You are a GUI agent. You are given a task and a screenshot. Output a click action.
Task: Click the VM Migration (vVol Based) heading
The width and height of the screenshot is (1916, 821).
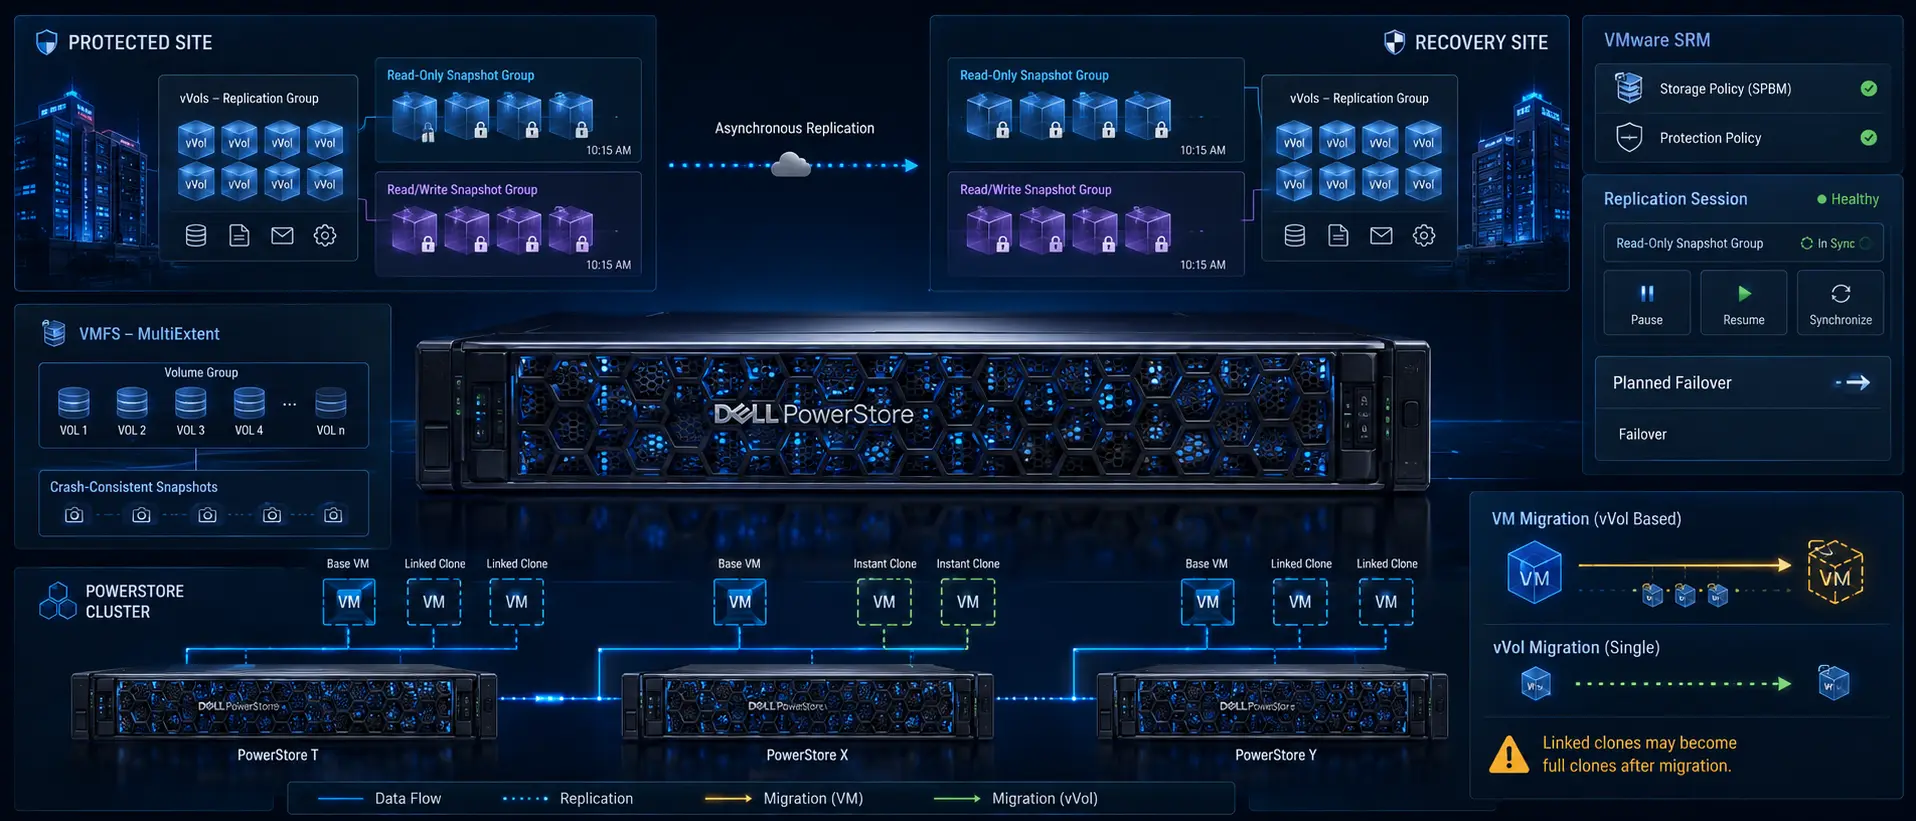pos(1586,518)
